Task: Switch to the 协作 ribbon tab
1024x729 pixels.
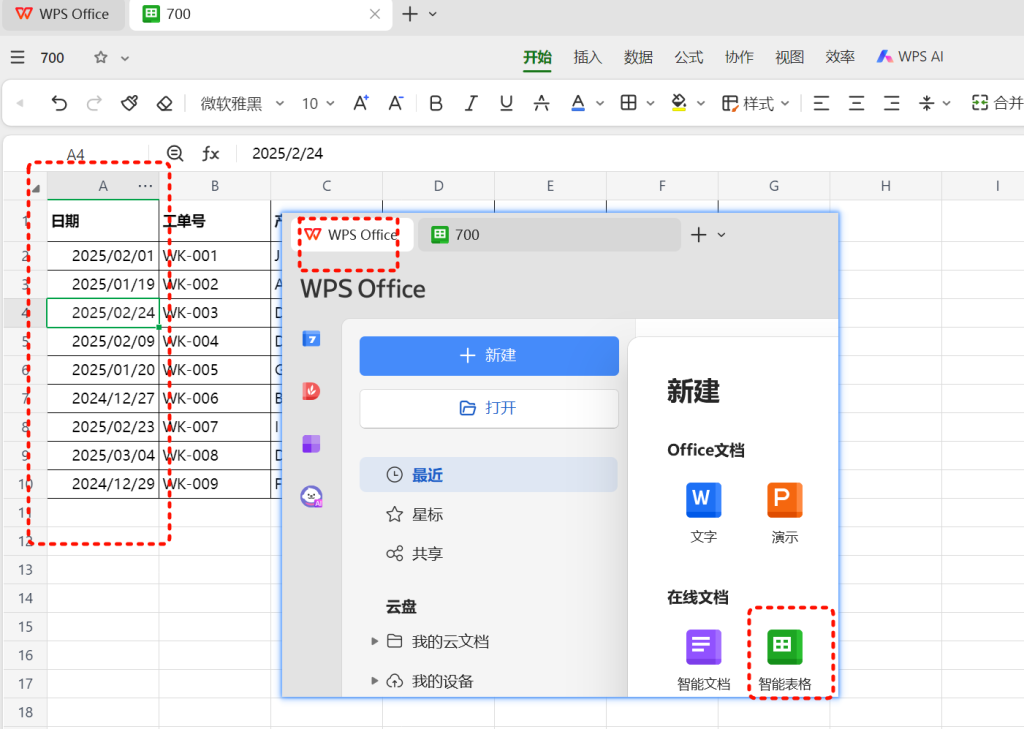Action: pyautogui.click(x=739, y=57)
